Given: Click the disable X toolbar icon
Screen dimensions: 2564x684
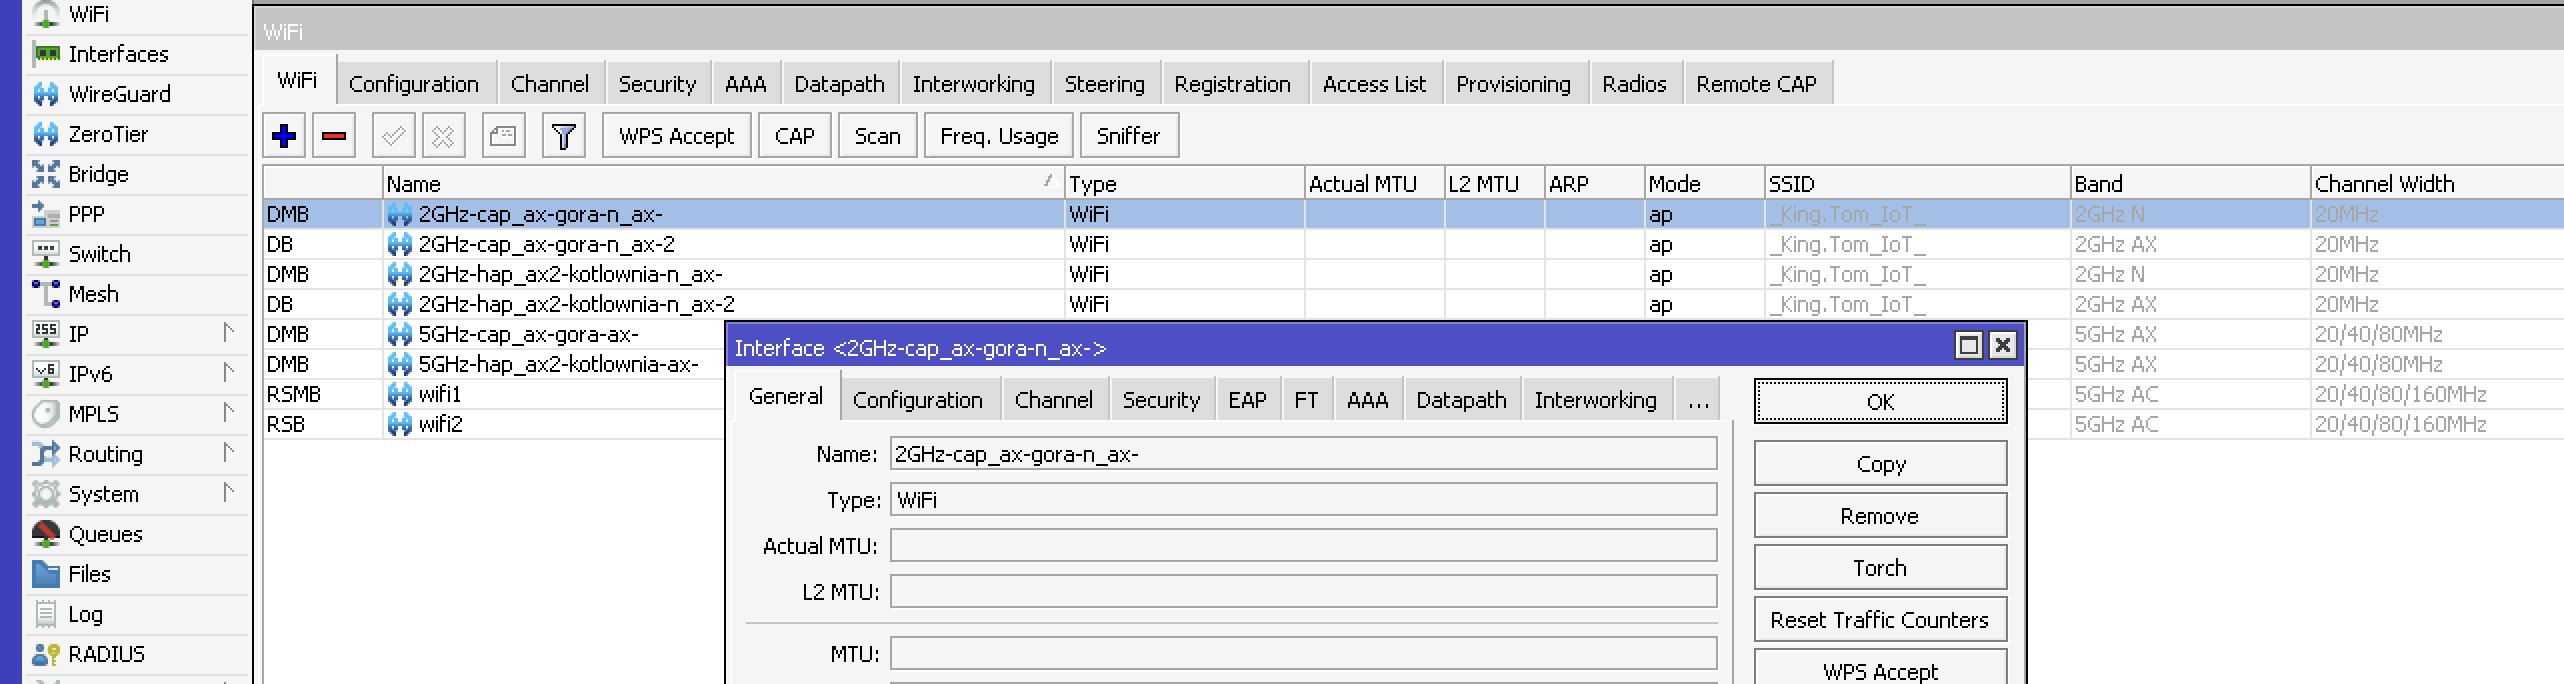Looking at the screenshot, I should pyautogui.click(x=443, y=136).
